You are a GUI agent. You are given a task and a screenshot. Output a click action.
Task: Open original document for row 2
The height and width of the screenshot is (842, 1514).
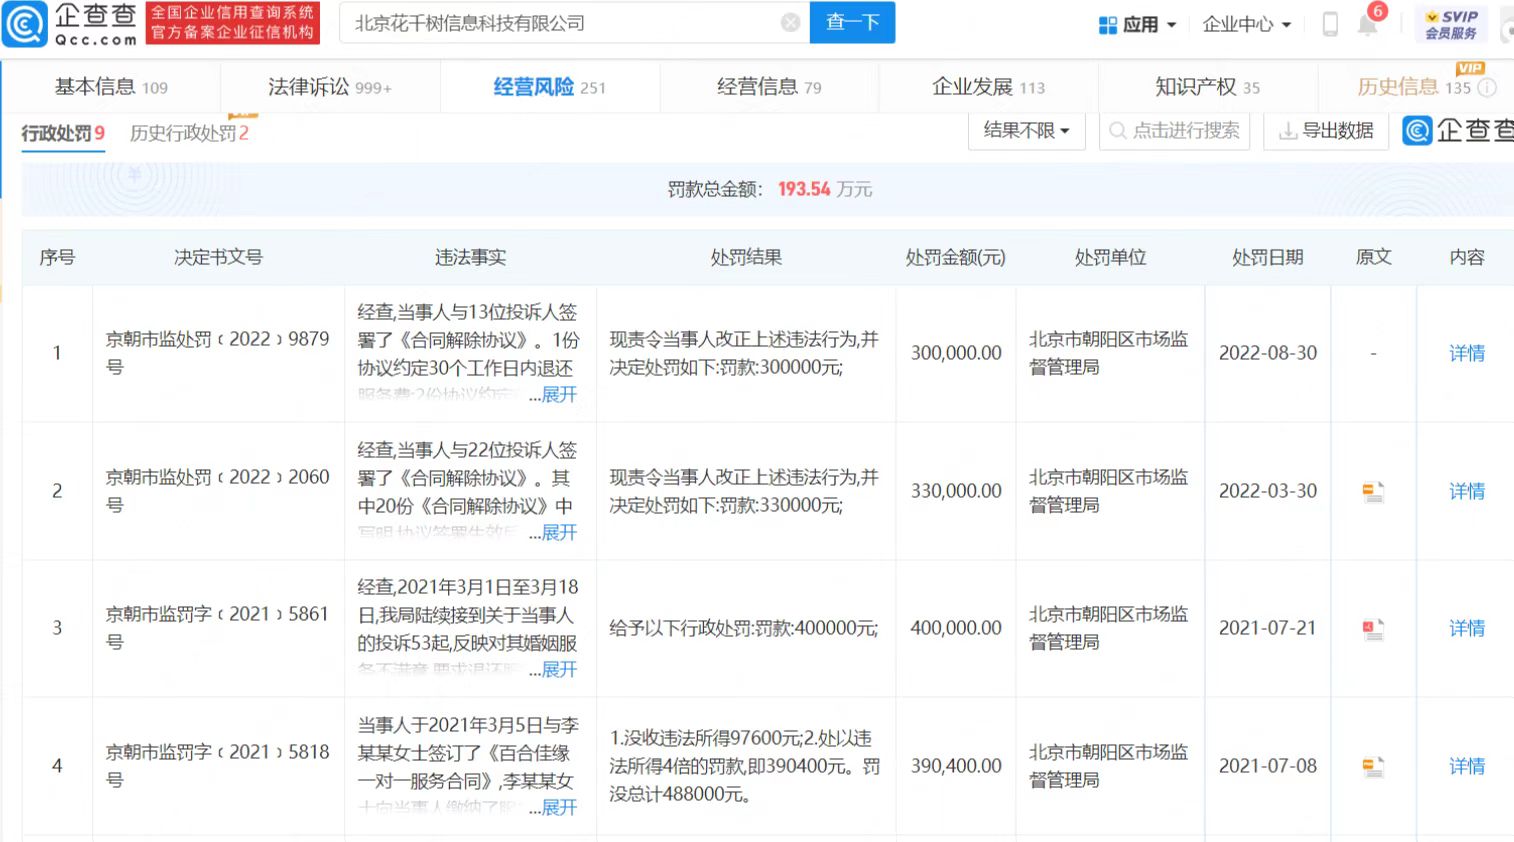tap(1373, 491)
